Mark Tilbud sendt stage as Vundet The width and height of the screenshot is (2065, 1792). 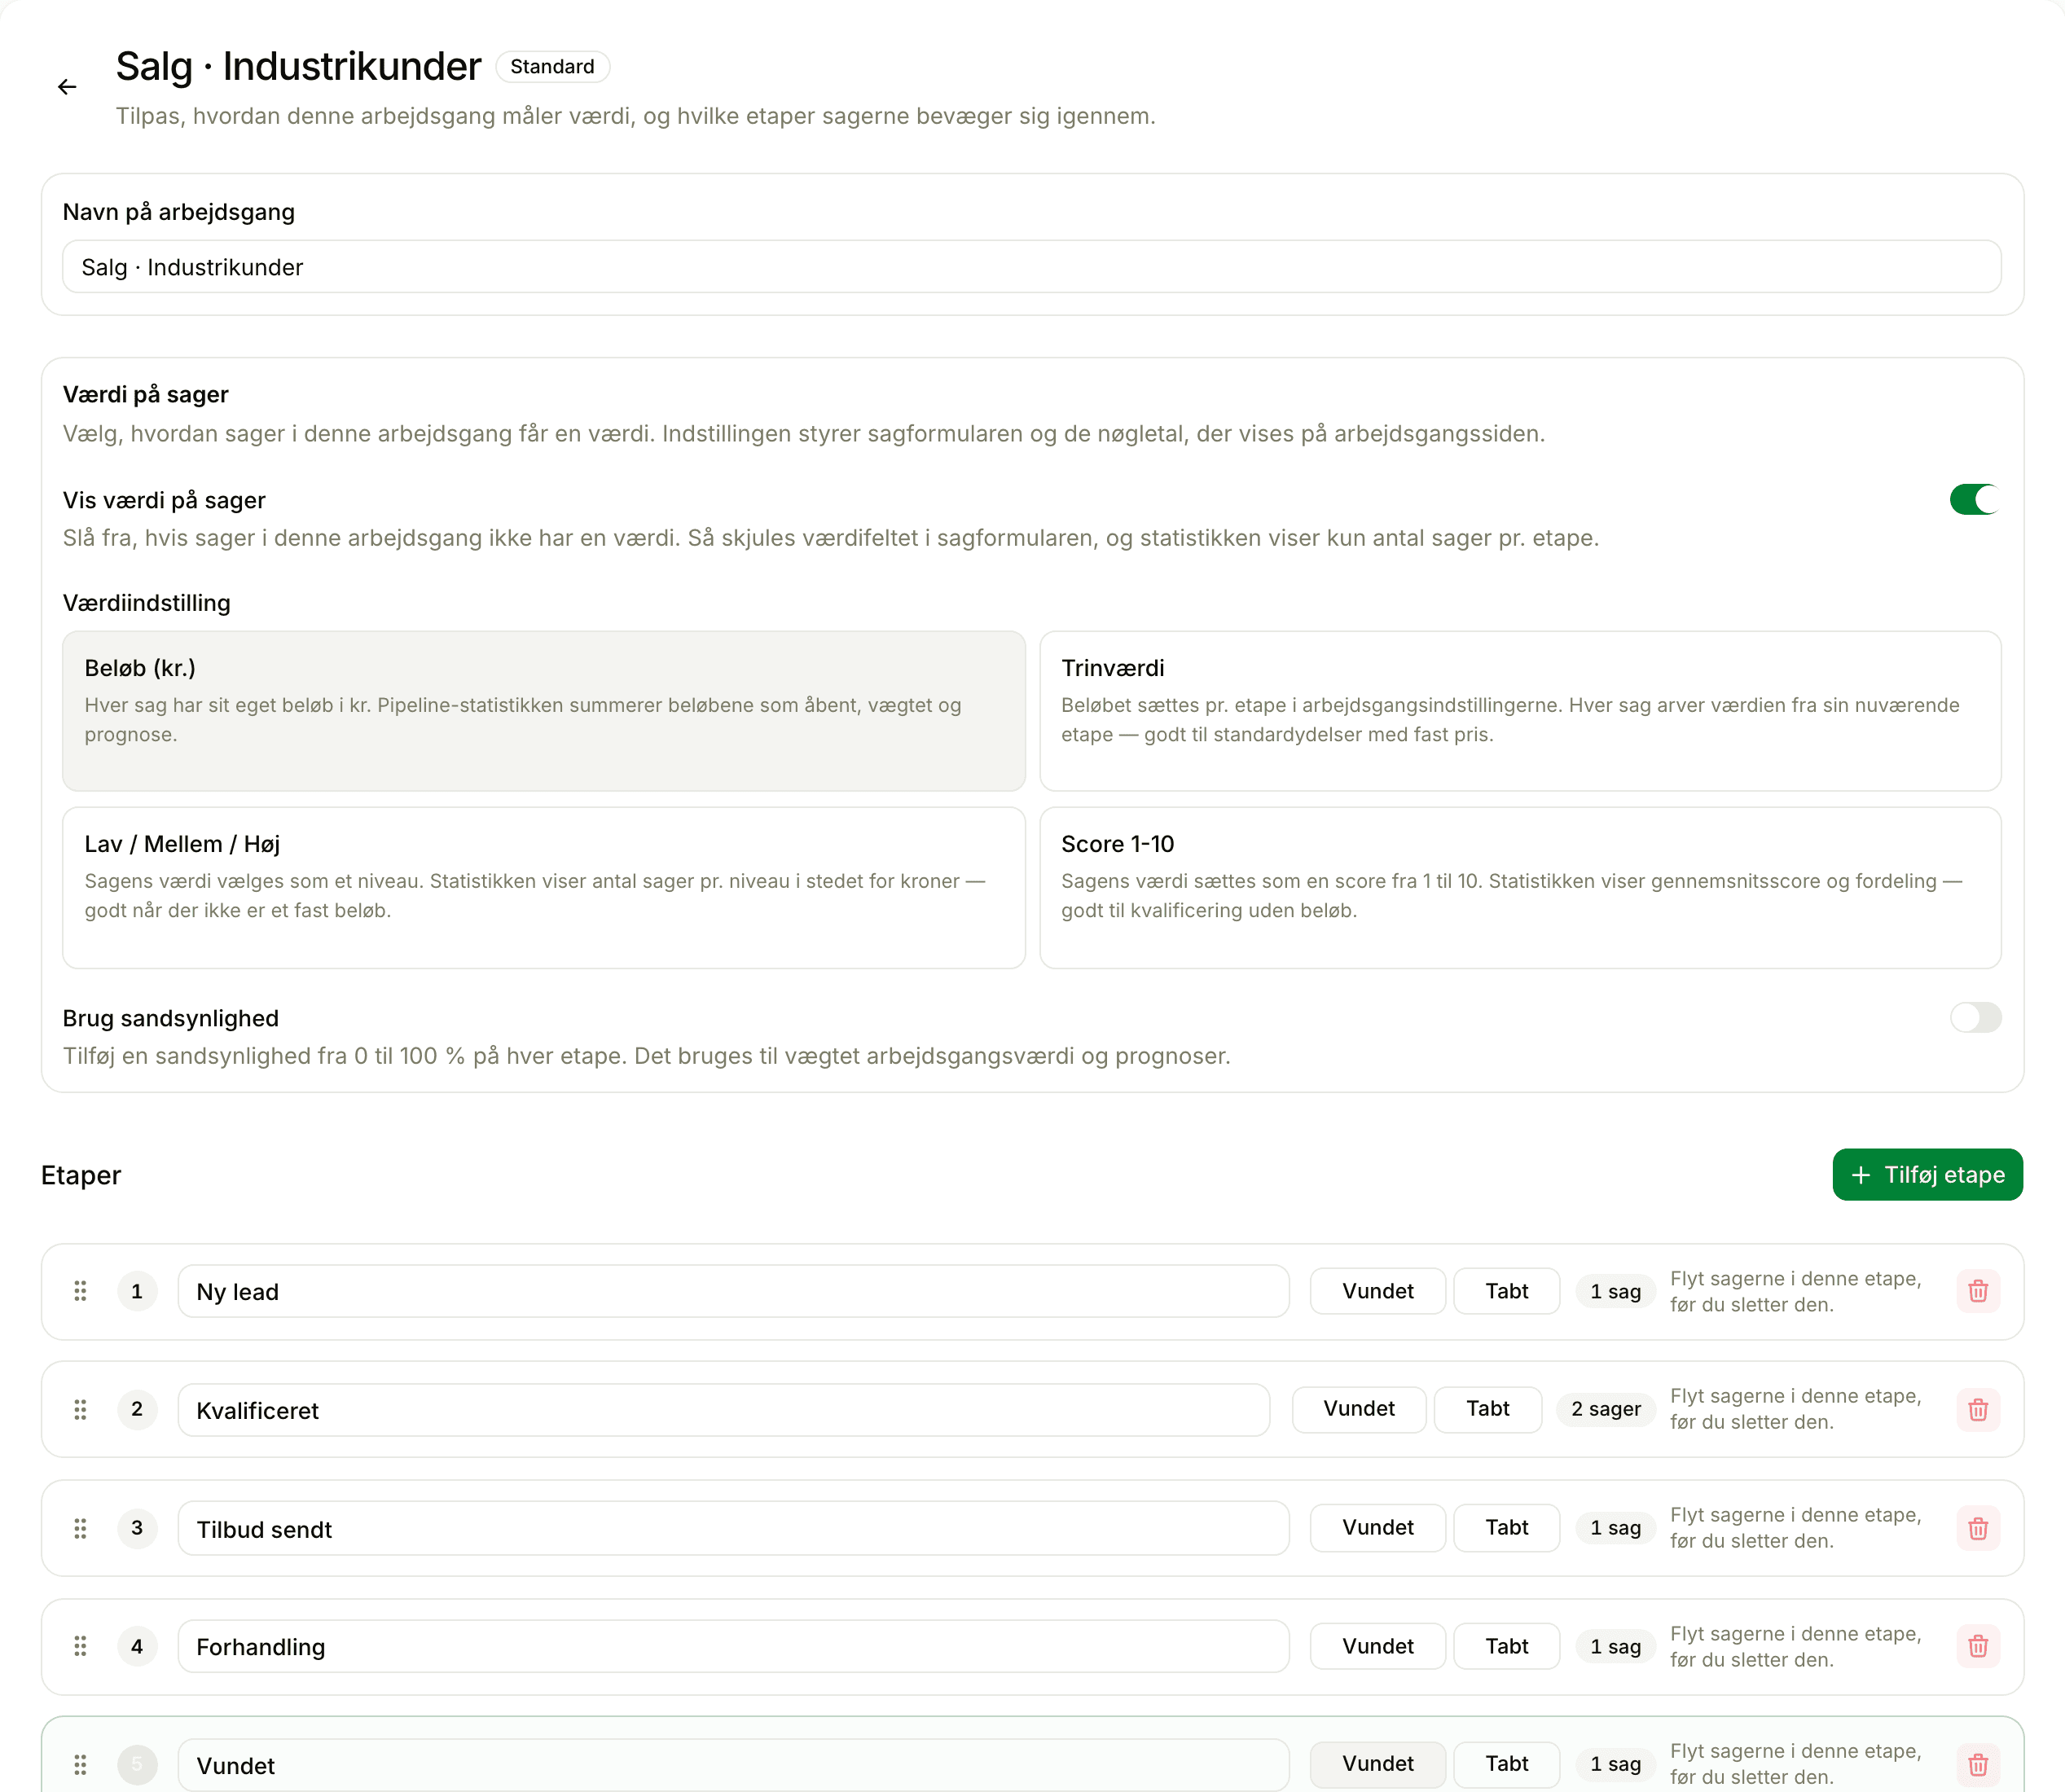point(1377,1527)
